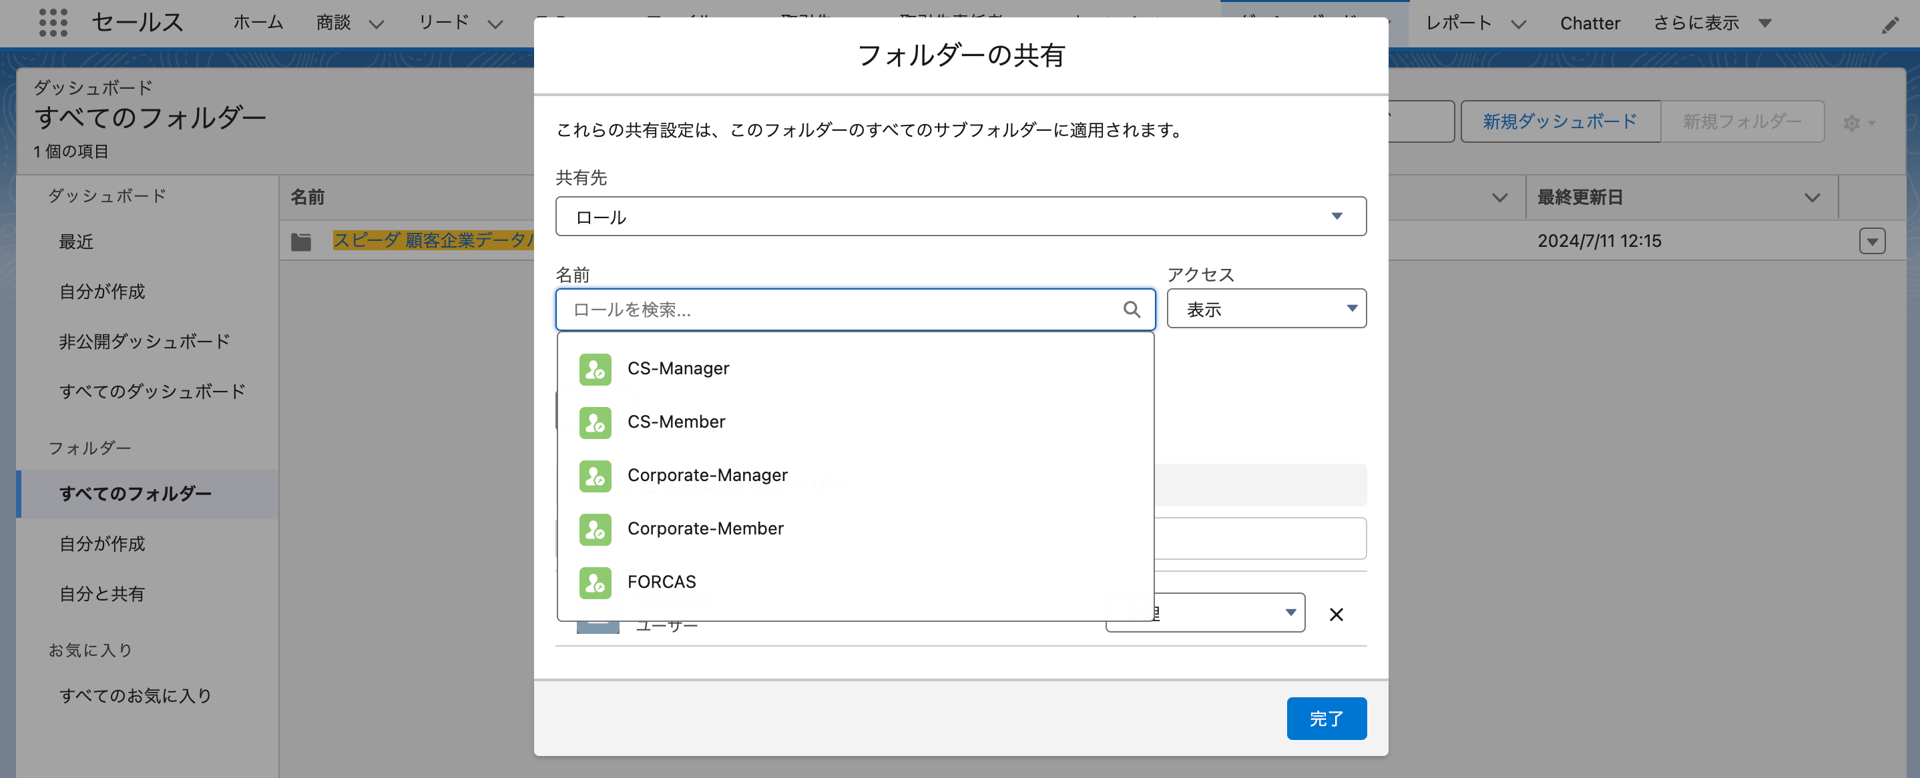Select 非公開ダッシュボード in the sidebar

(144, 342)
